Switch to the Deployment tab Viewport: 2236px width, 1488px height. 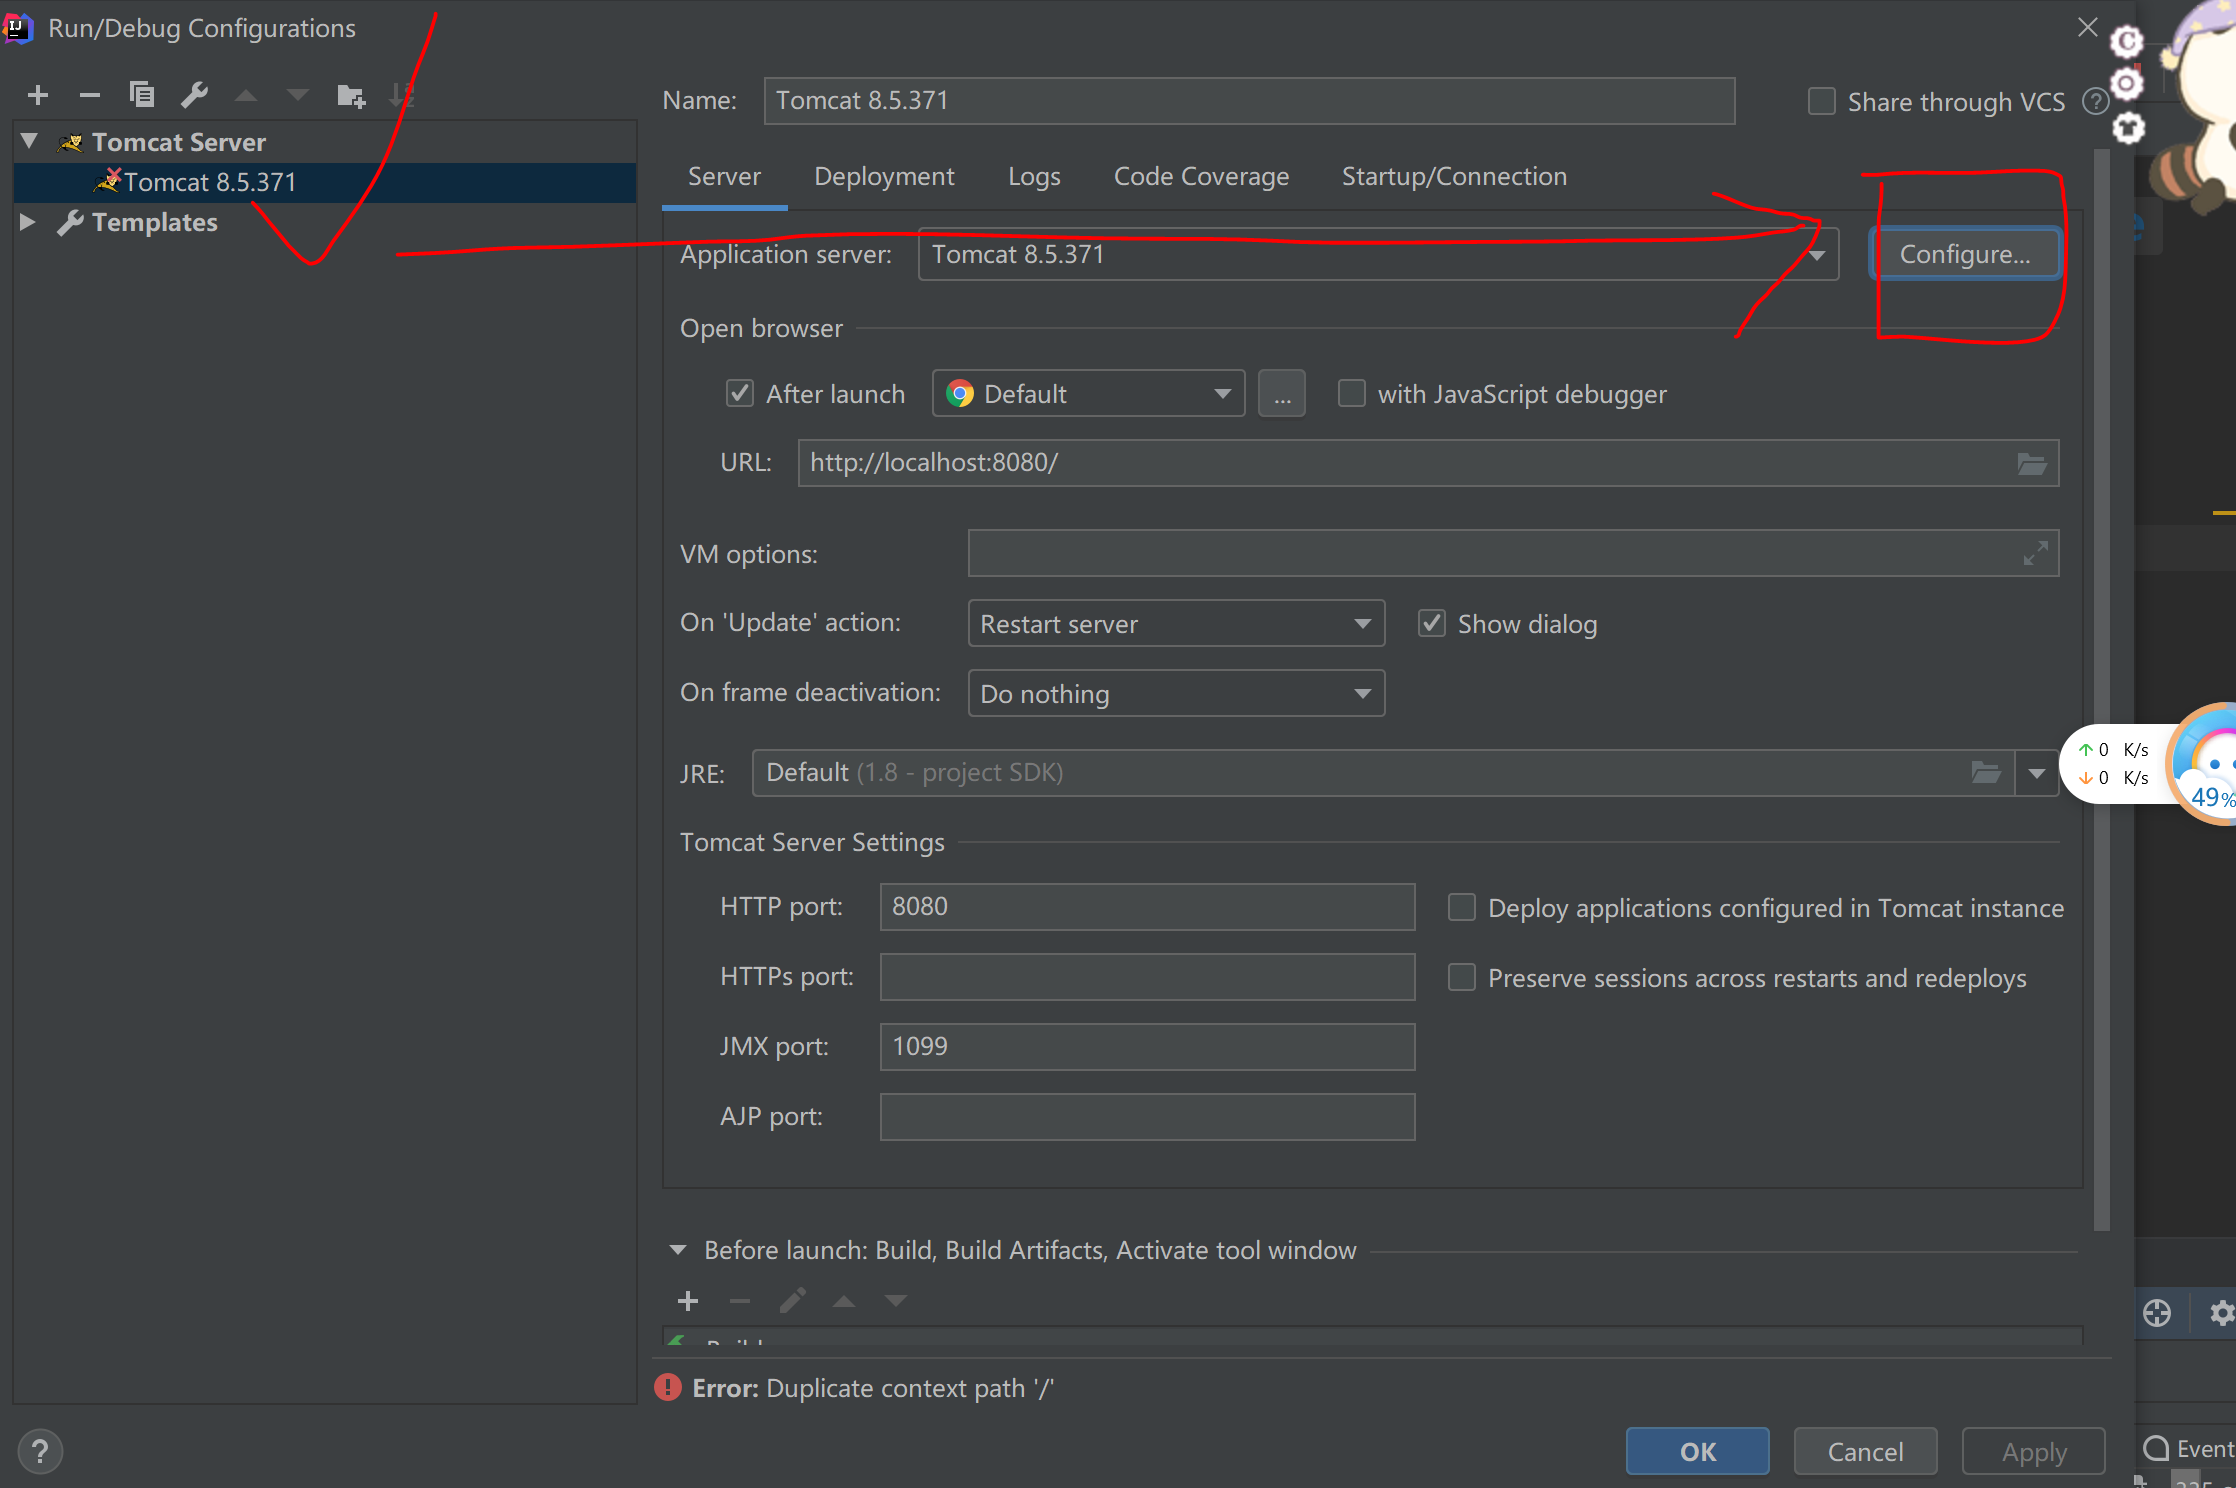tap(884, 177)
